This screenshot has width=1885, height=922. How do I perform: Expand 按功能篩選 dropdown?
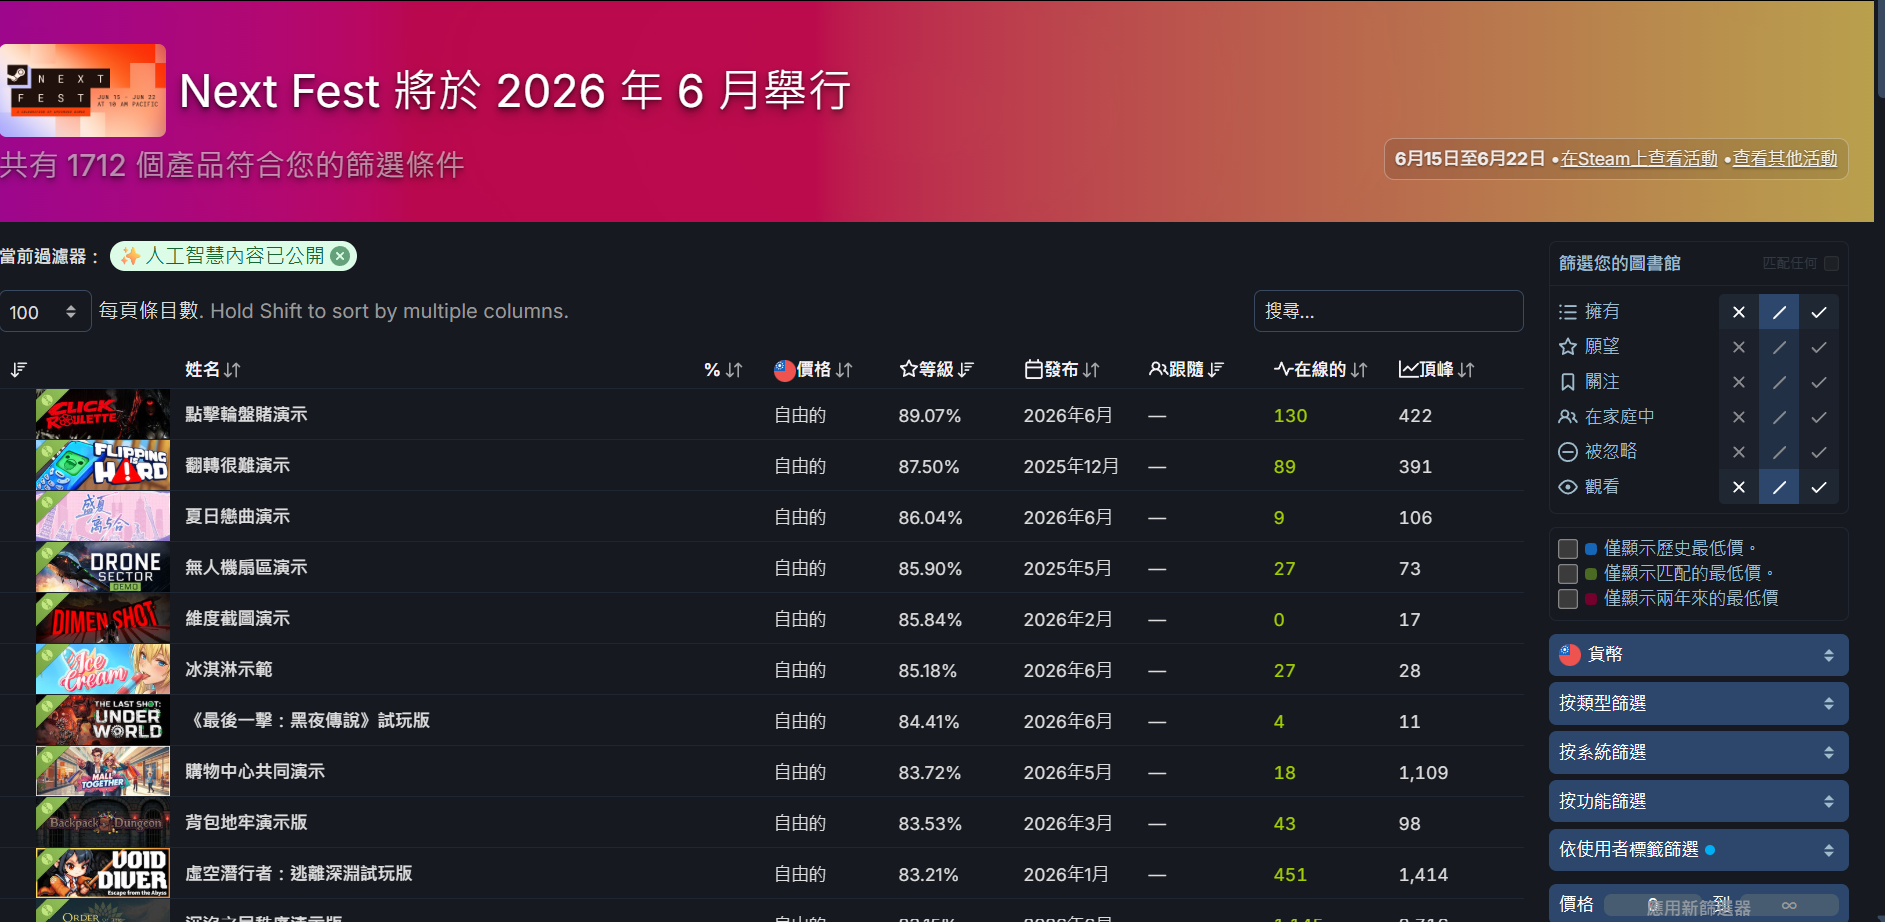pos(1698,801)
